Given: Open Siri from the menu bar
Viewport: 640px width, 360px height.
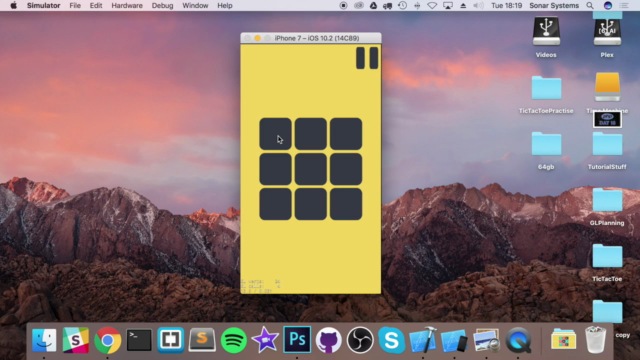Looking at the screenshot, I should click(608, 6).
